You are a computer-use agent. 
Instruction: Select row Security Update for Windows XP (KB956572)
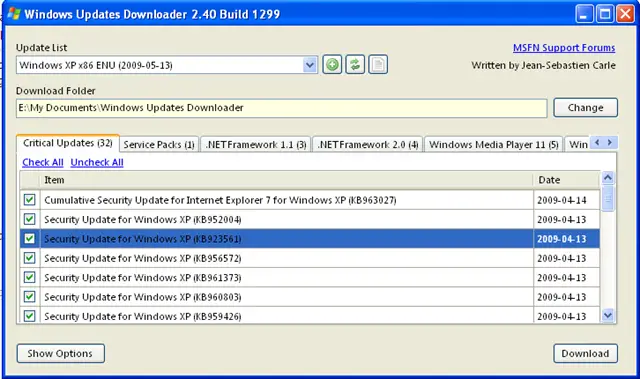(310, 258)
